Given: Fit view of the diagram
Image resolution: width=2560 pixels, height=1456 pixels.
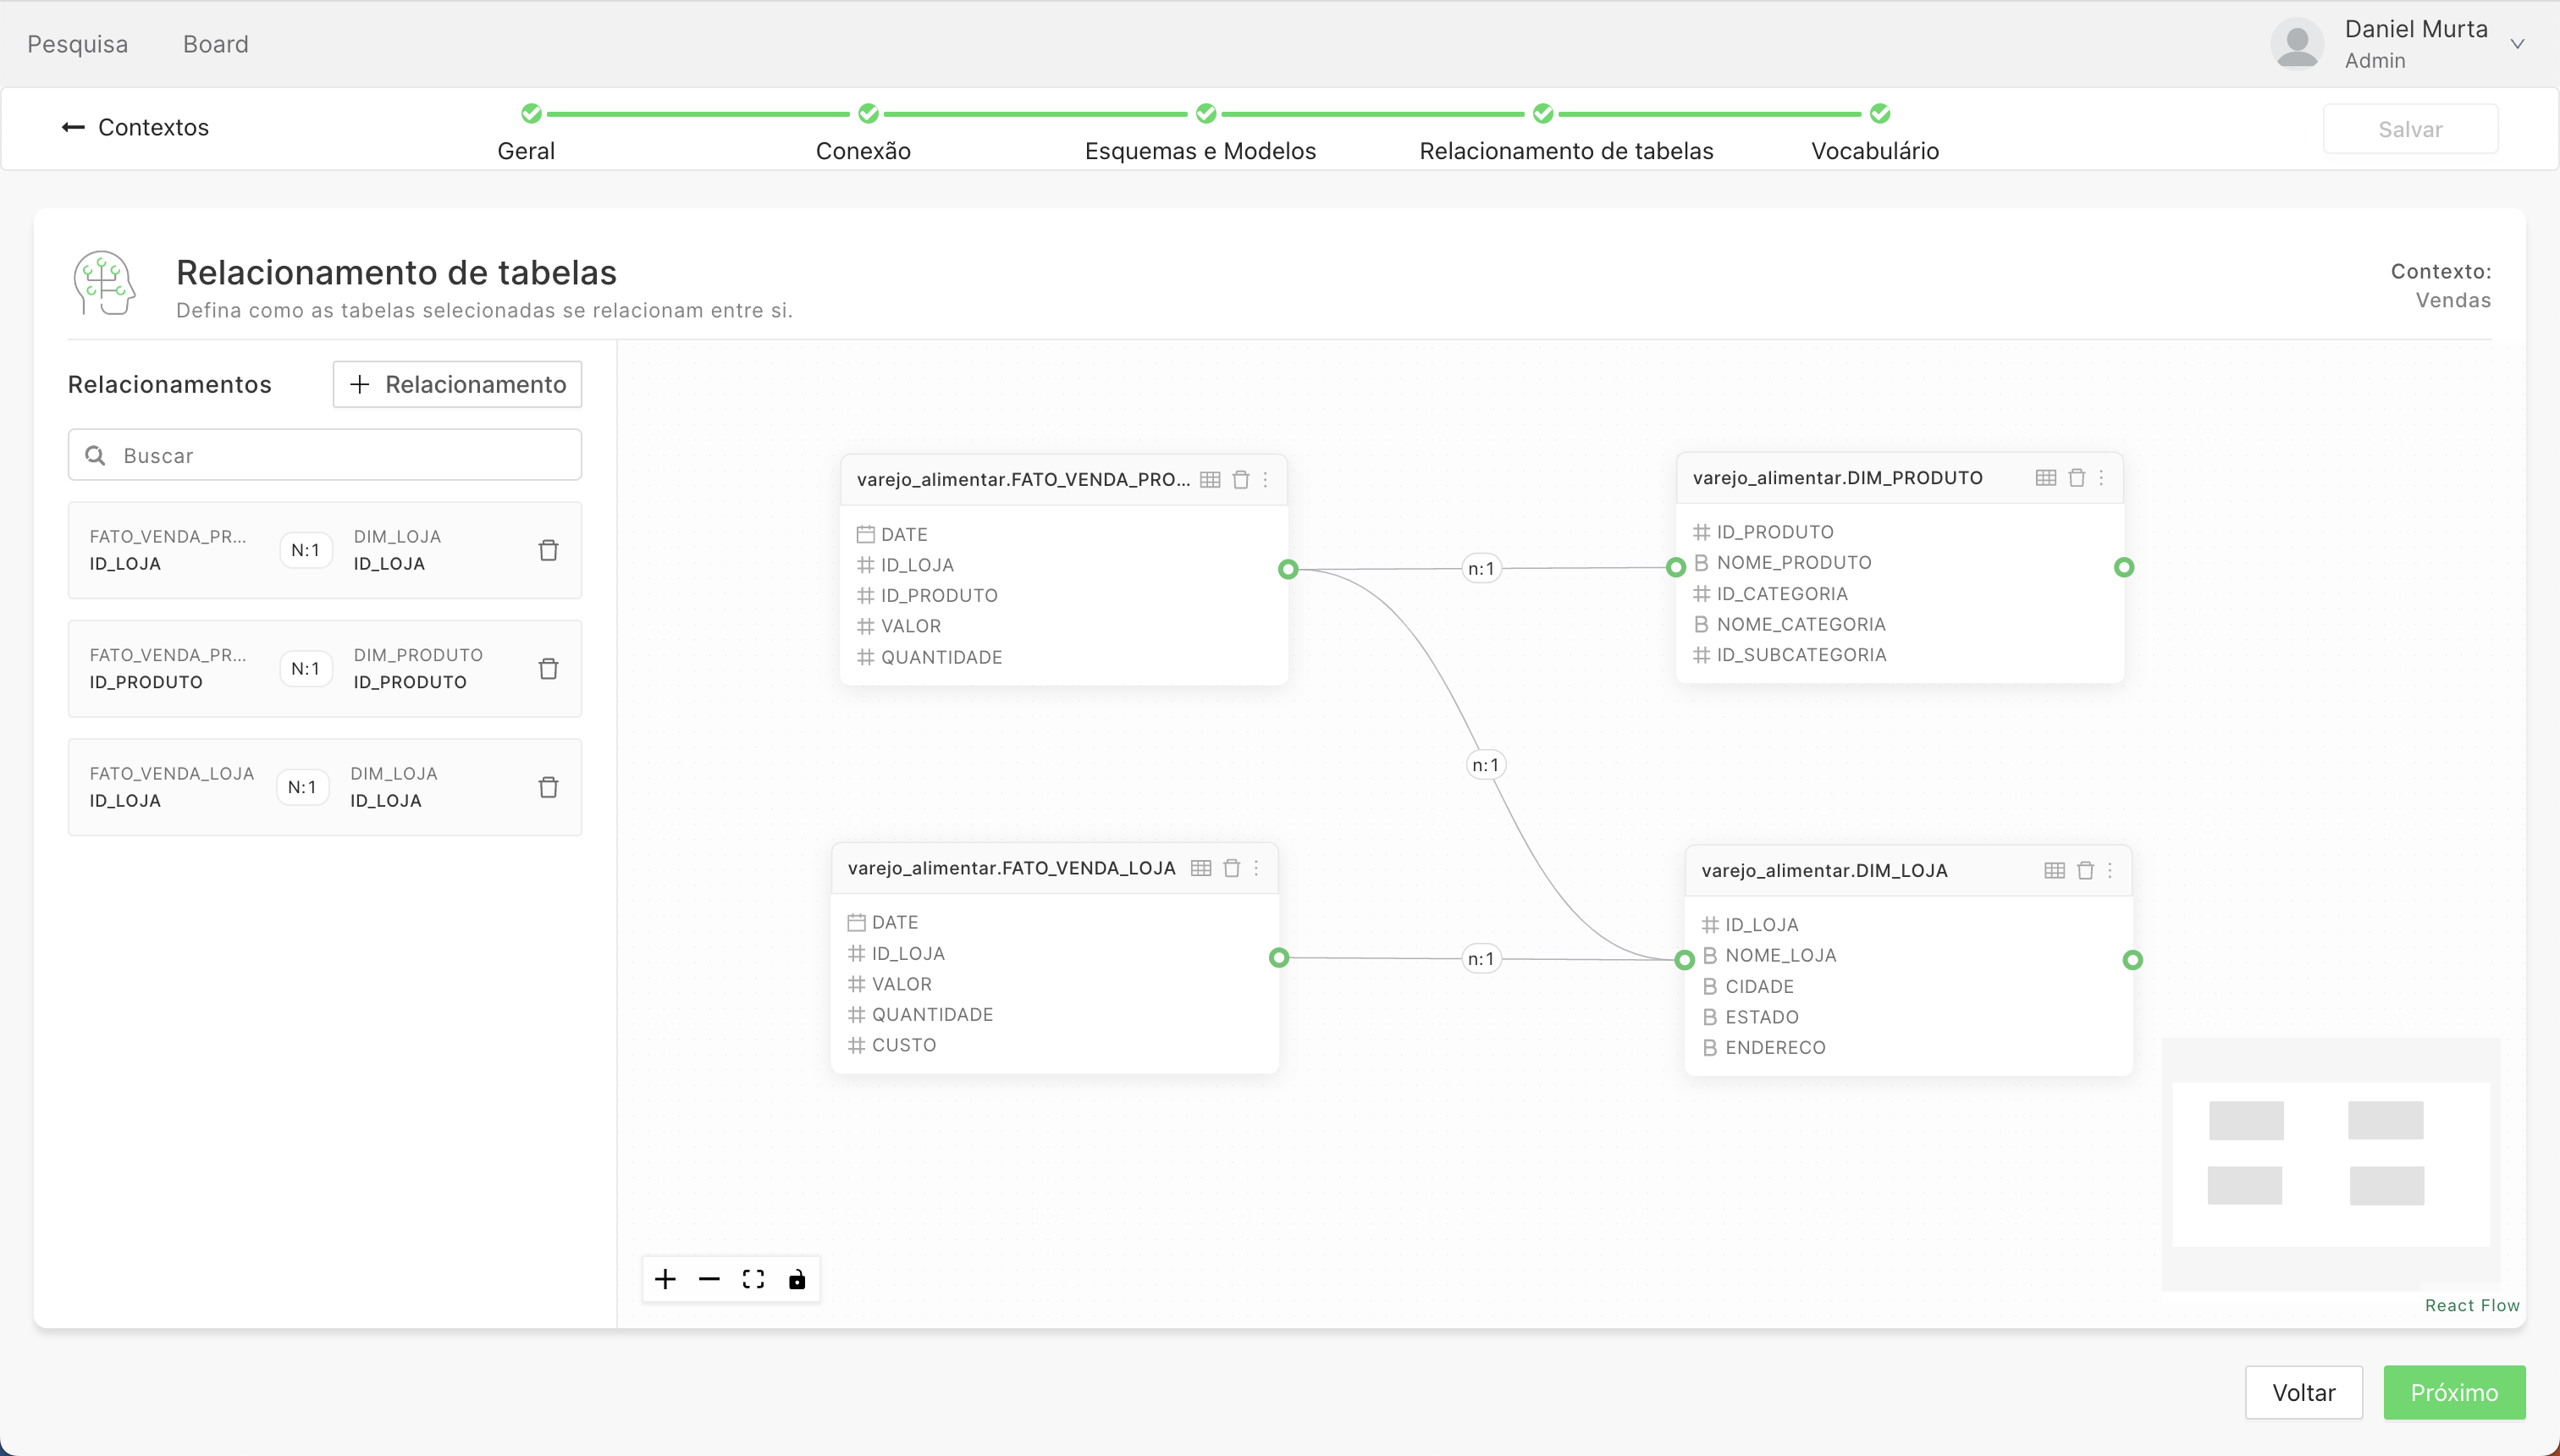Looking at the screenshot, I should [753, 1279].
